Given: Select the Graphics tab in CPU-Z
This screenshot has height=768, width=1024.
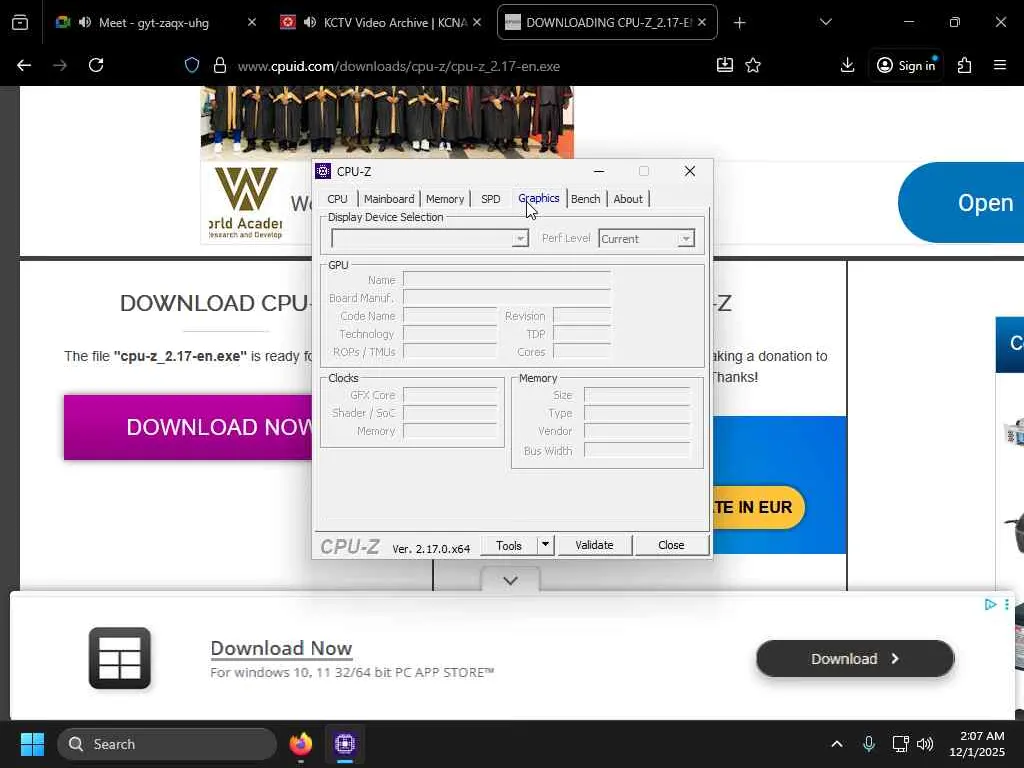Looking at the screenshot, I should pos(539,198).
